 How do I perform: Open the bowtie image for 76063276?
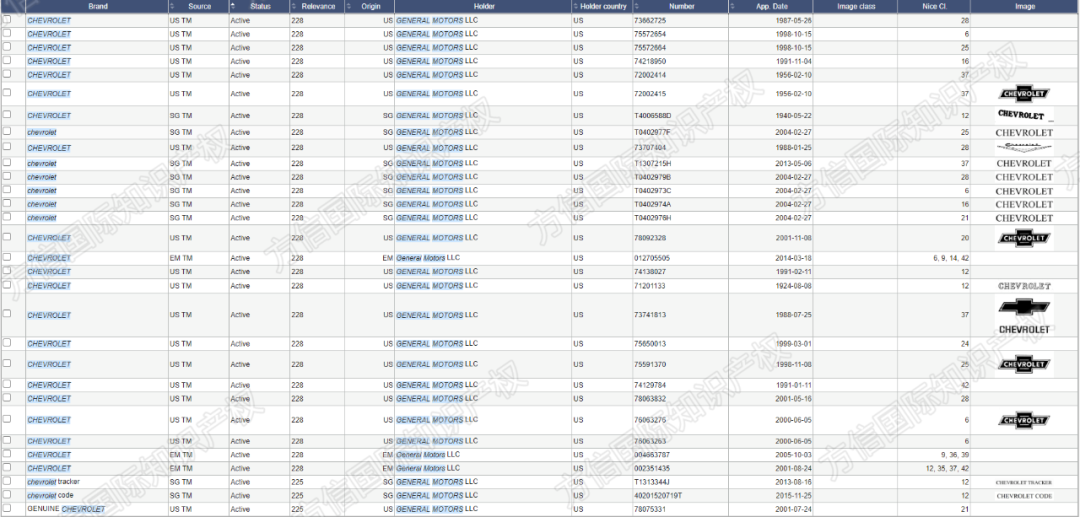coord(1024,419)
